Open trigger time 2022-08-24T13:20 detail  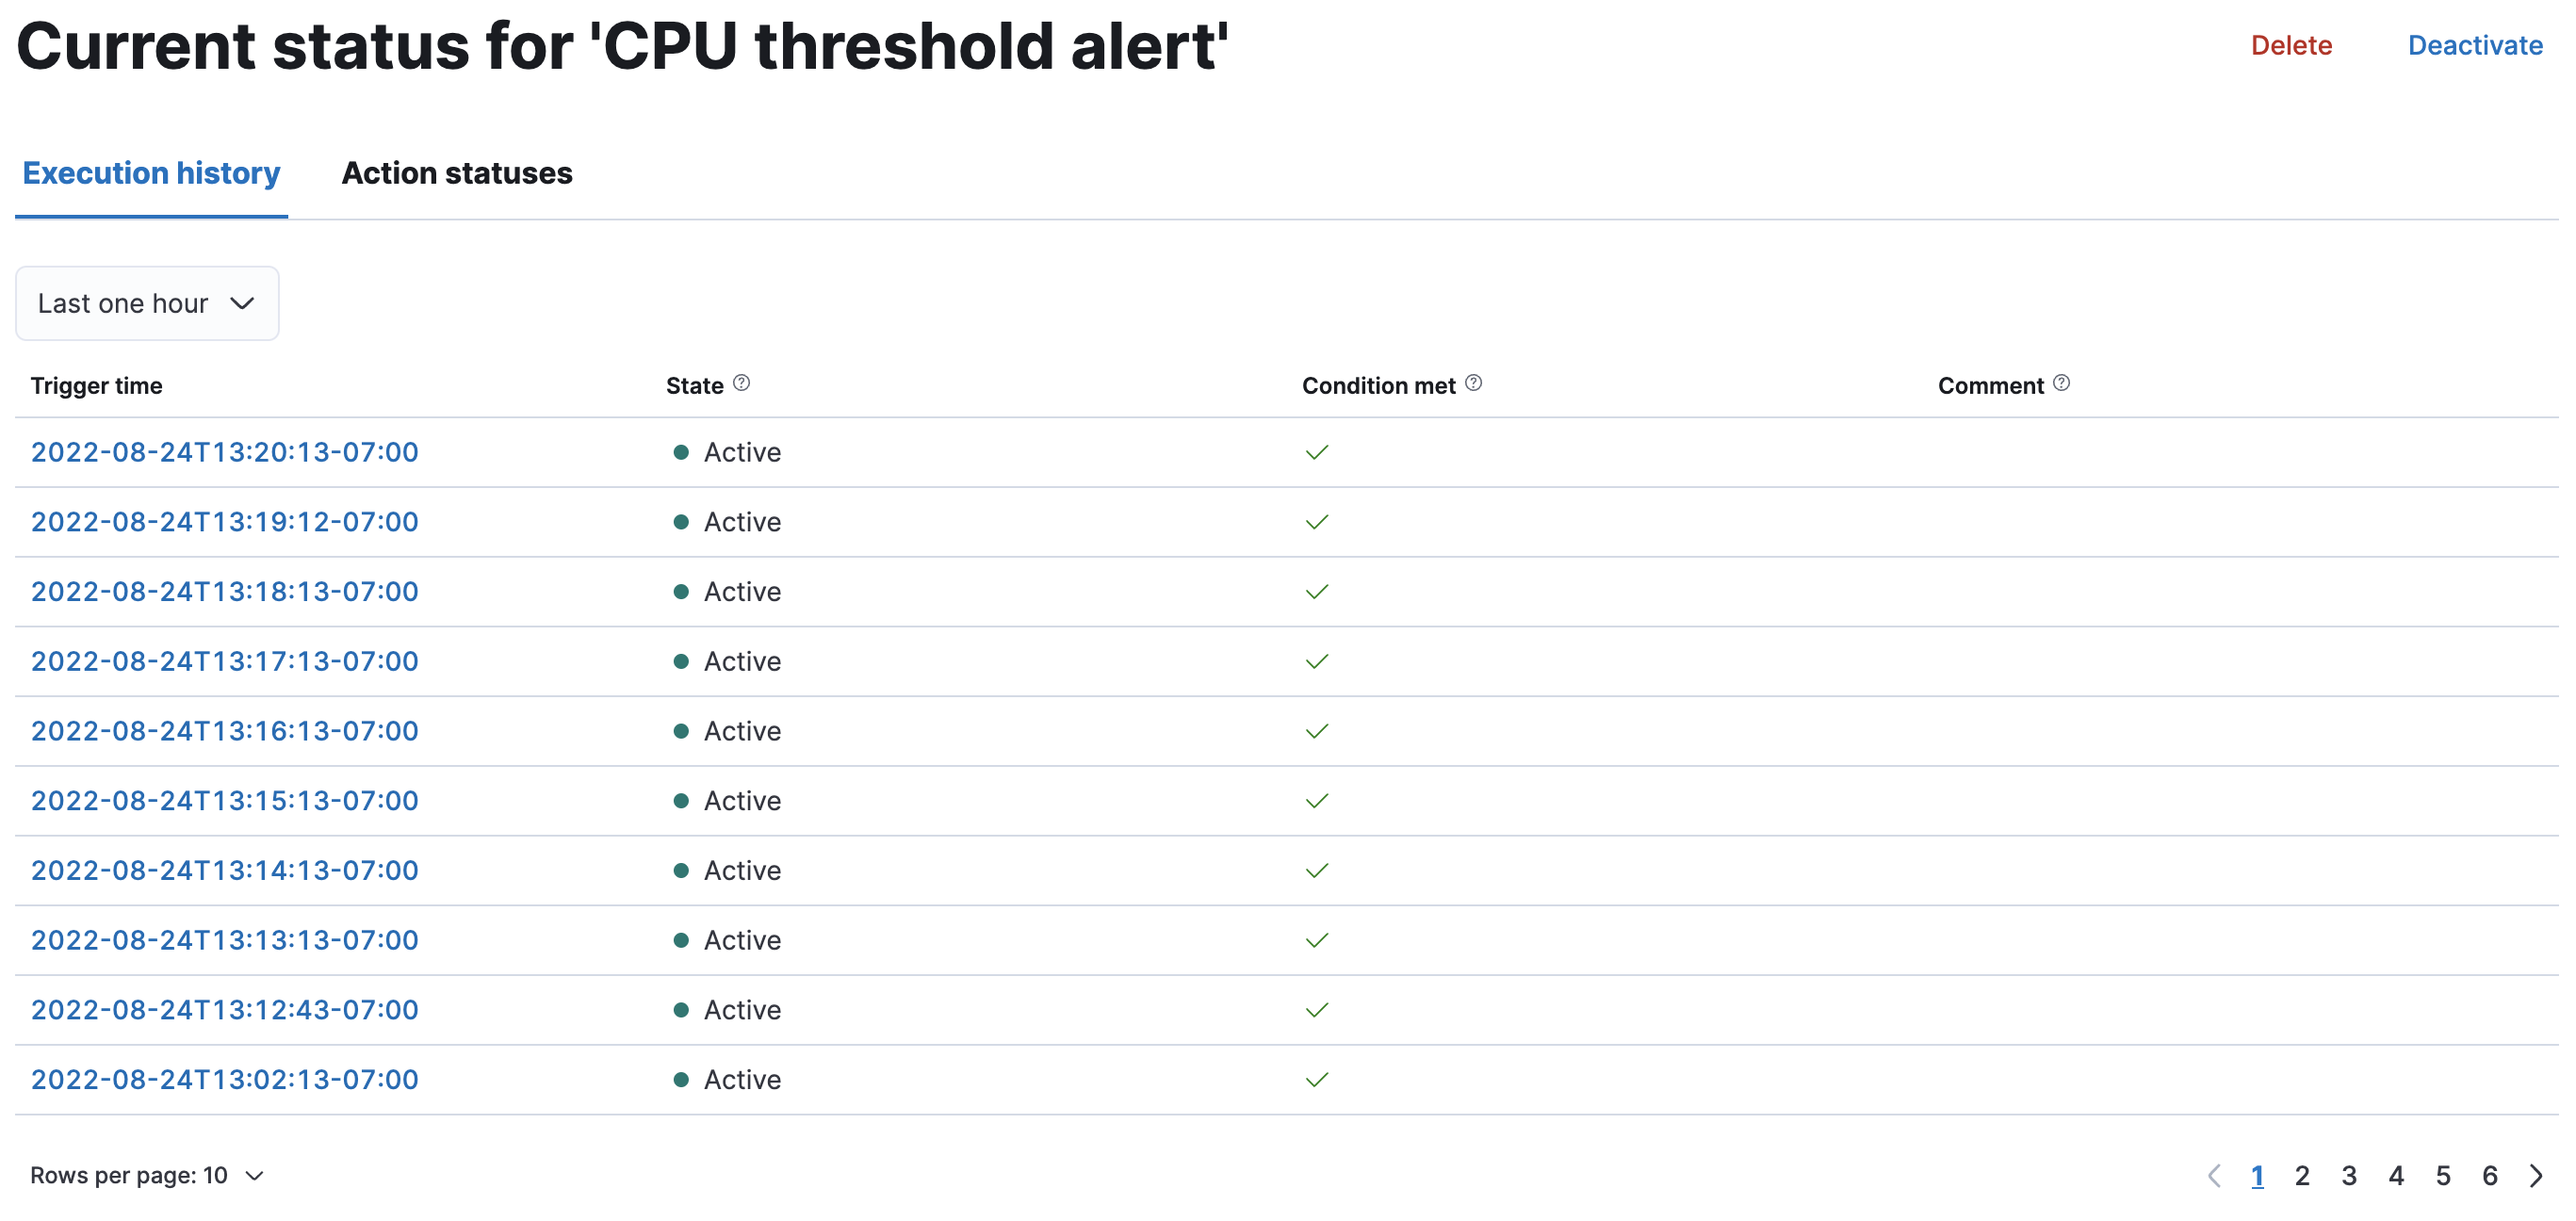coord(225,452)
